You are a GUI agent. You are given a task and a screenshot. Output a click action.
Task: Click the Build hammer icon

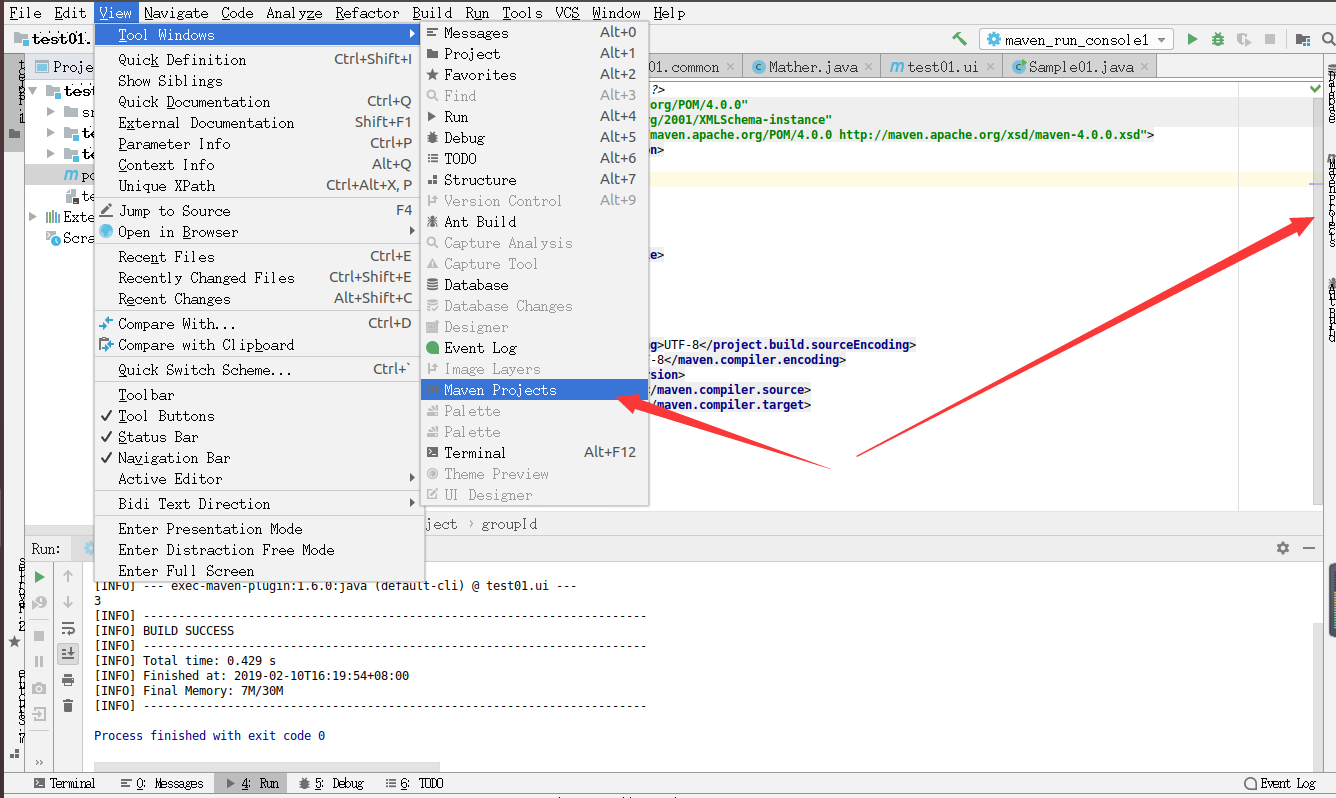click(x=960, y=39)
